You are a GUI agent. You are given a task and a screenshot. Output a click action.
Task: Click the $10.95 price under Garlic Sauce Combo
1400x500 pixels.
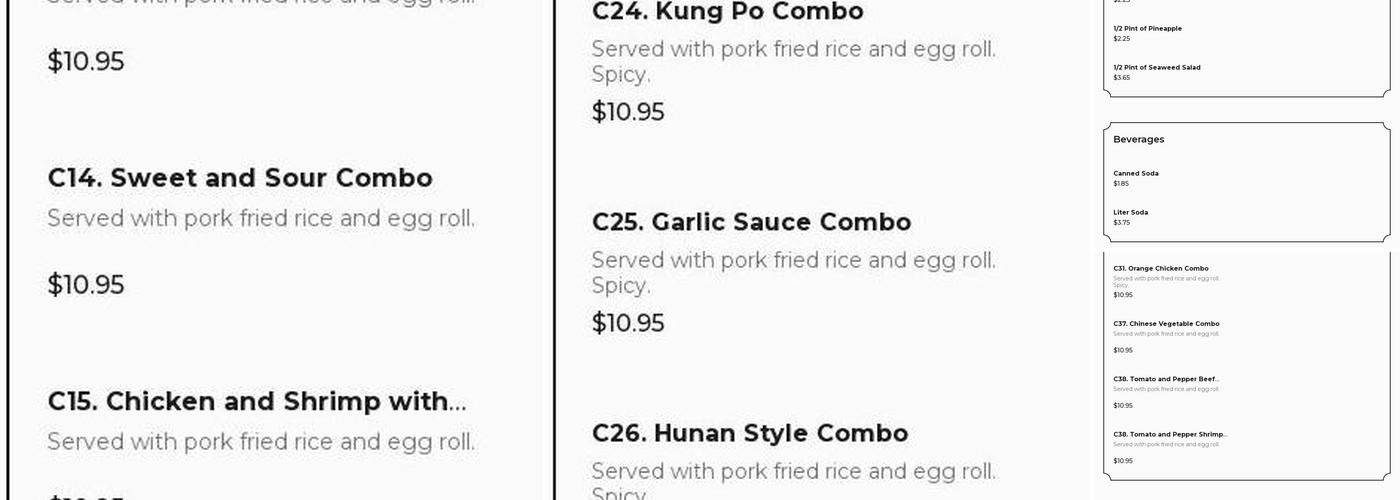tap(628, 323)
